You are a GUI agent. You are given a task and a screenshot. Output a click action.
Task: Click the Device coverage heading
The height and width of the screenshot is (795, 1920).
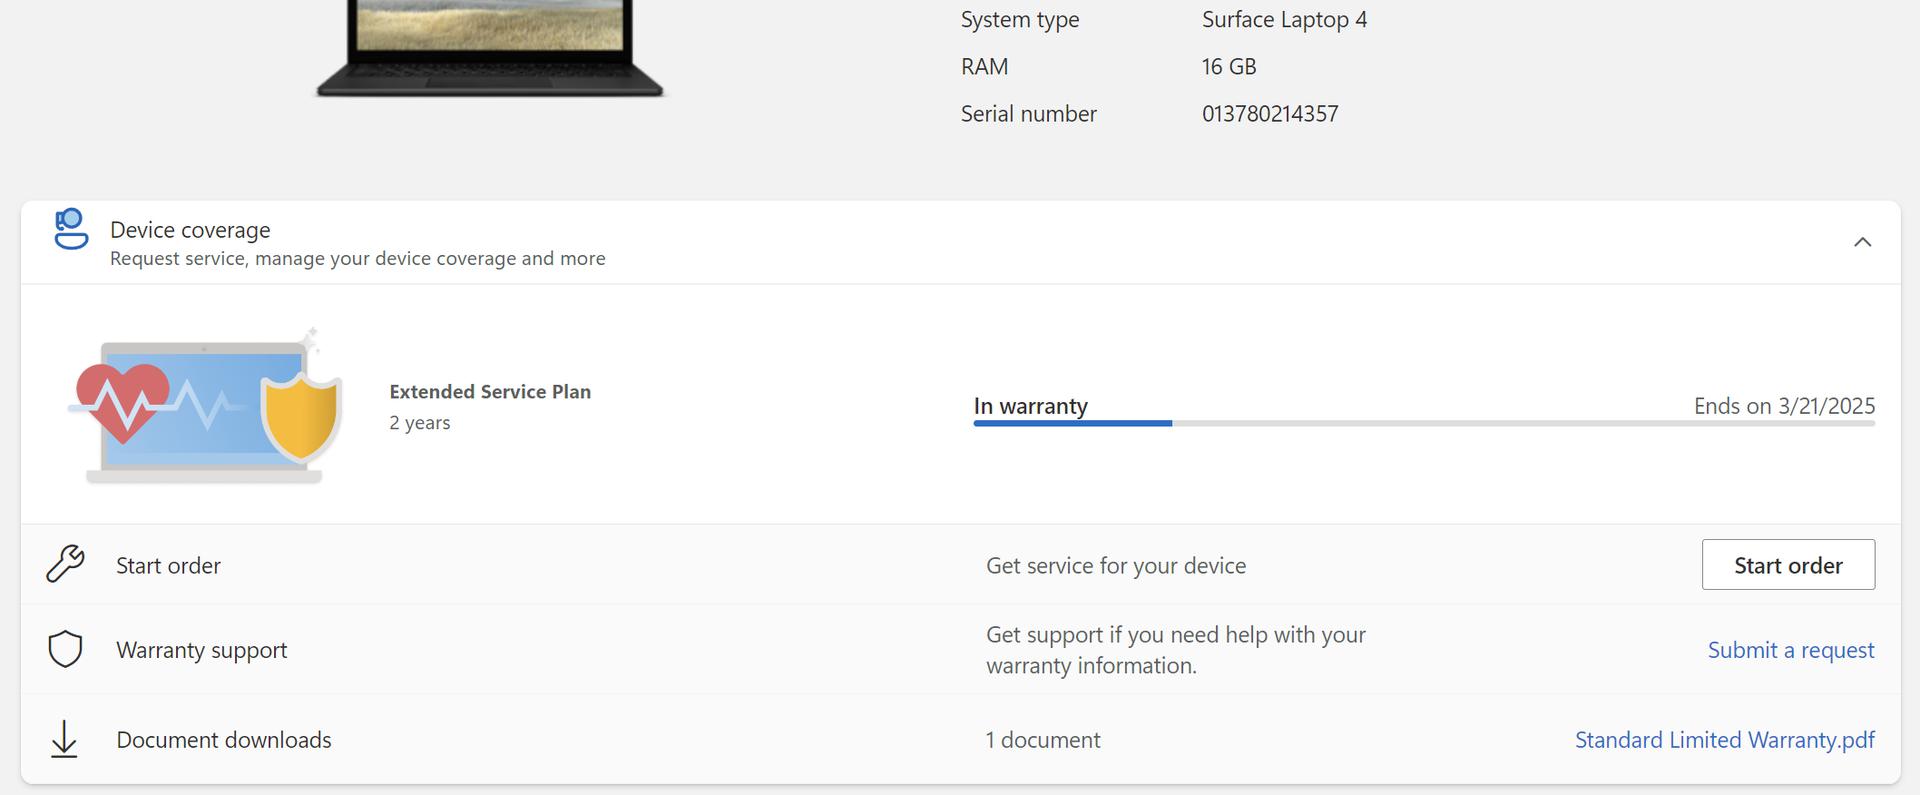click(190, 230)
